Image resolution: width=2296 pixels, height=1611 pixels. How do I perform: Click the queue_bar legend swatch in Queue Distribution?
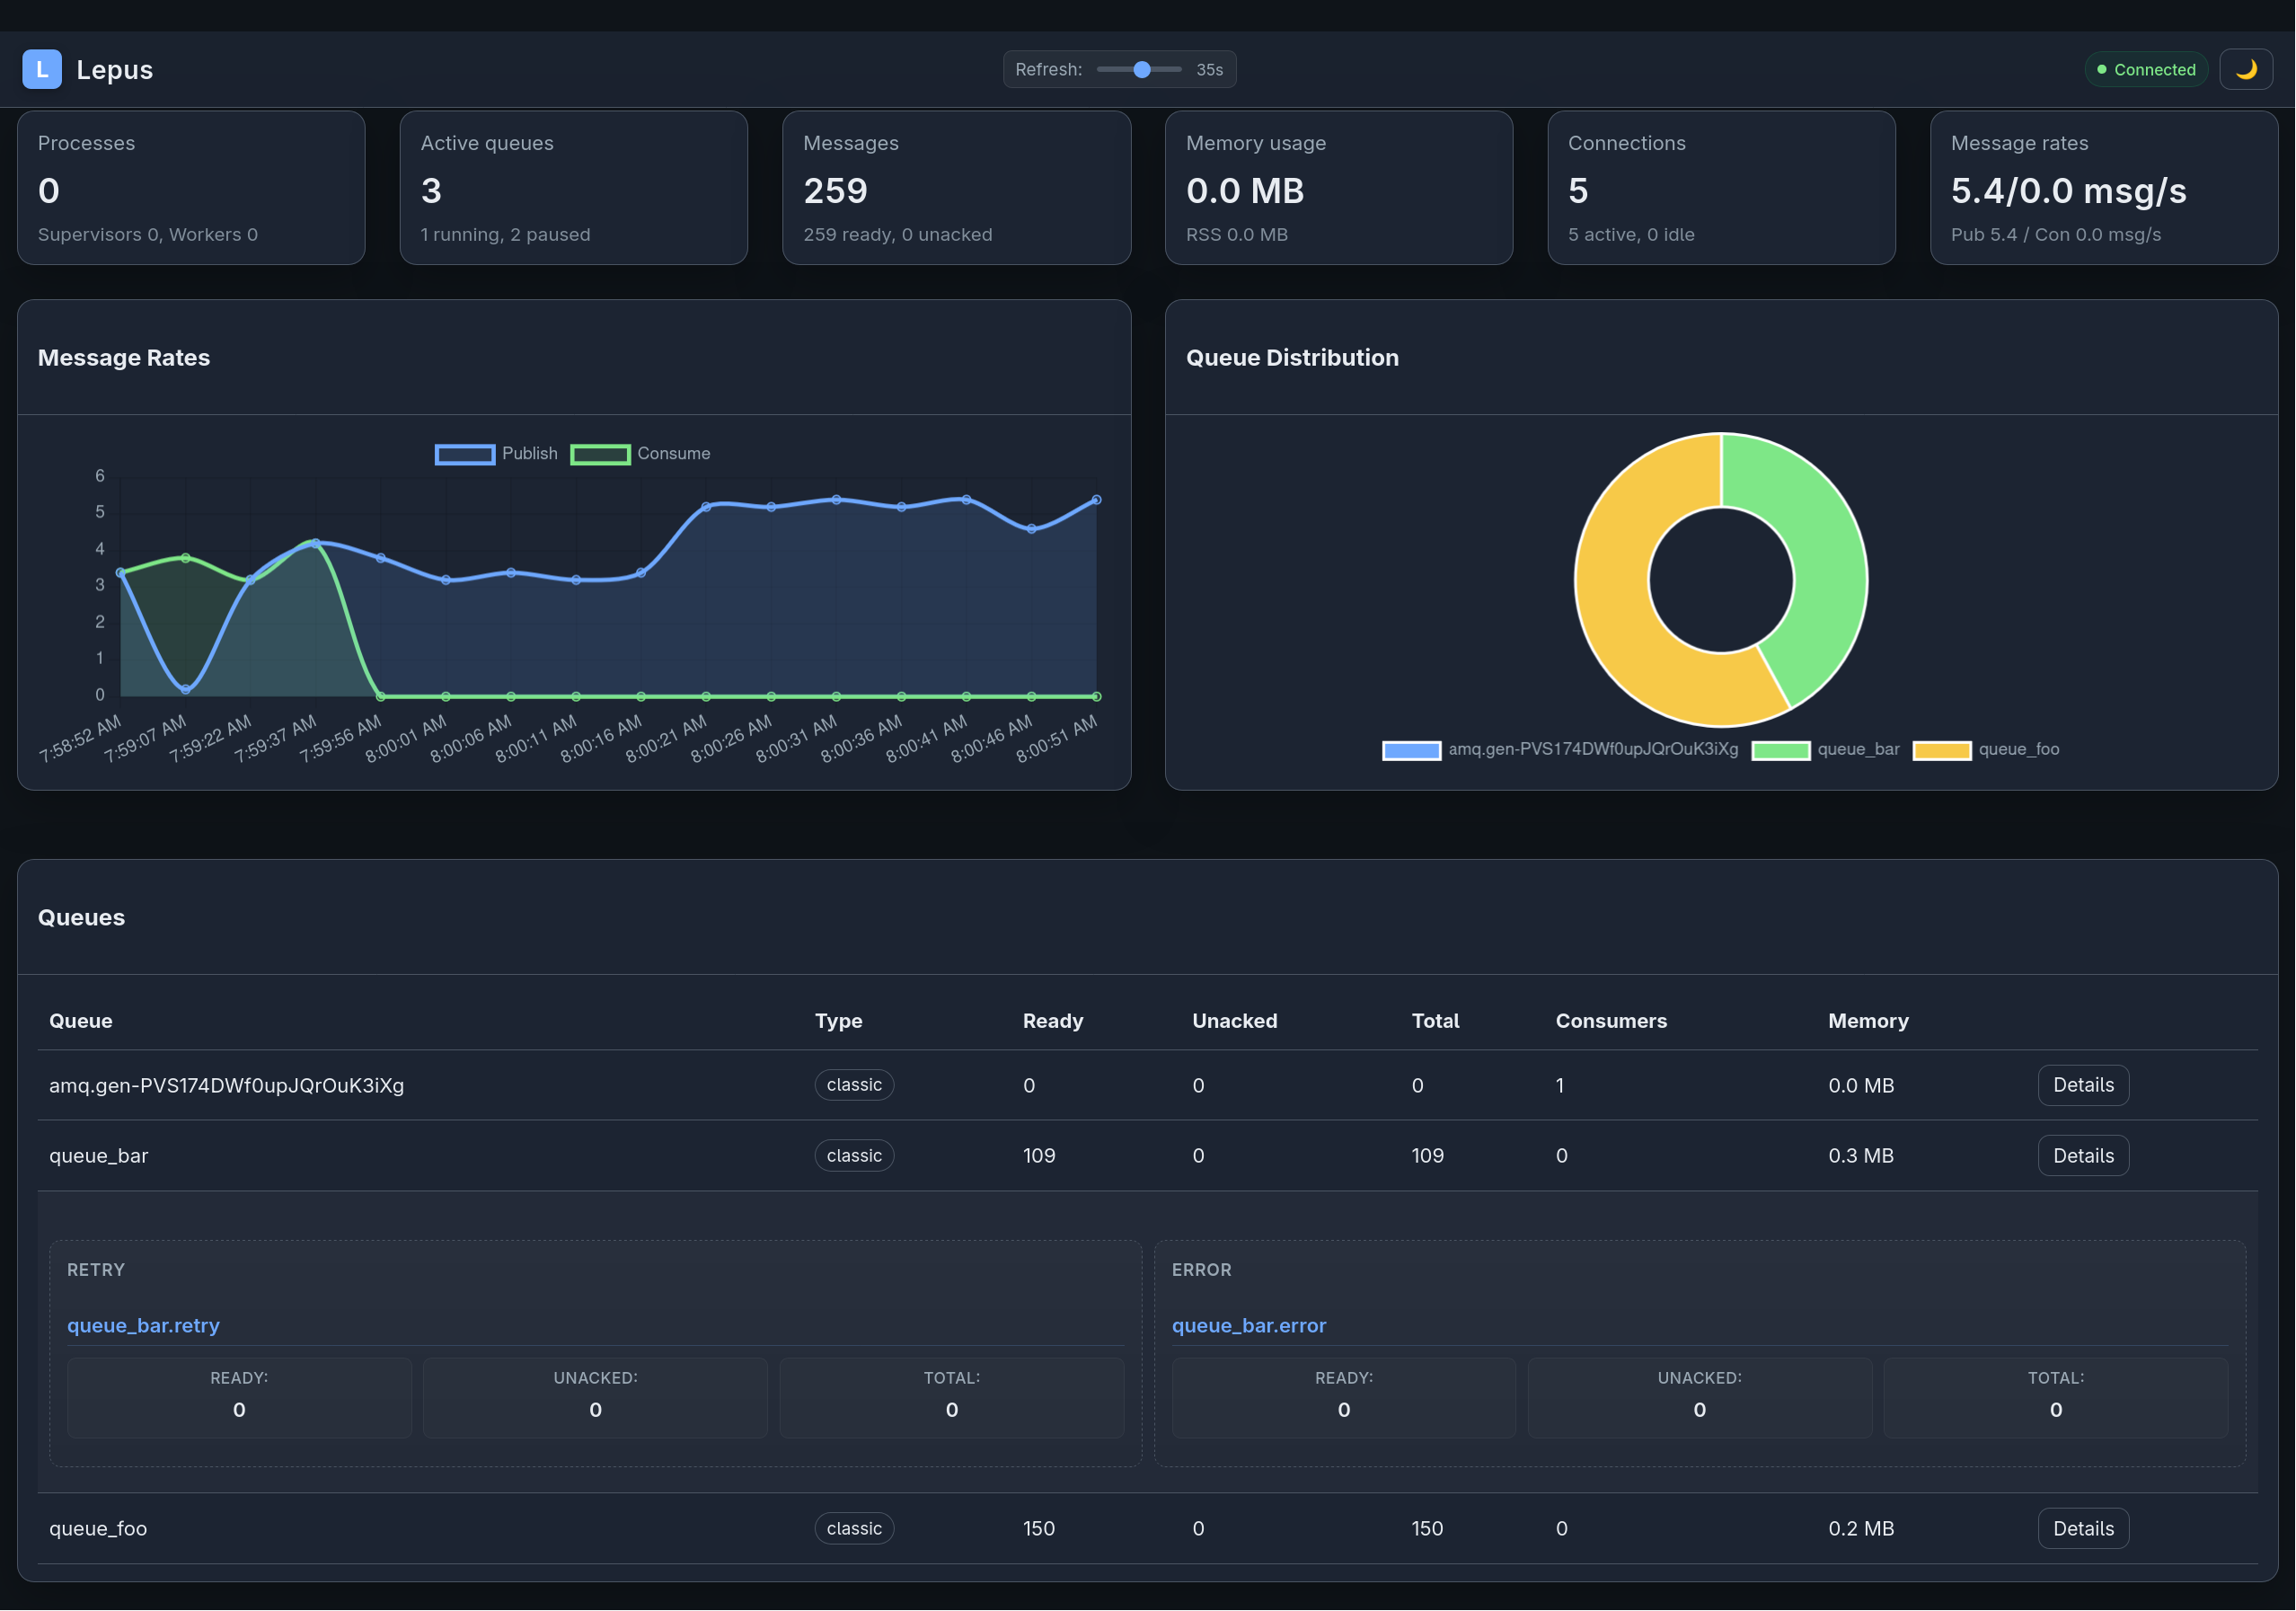tap(1781, 750)
